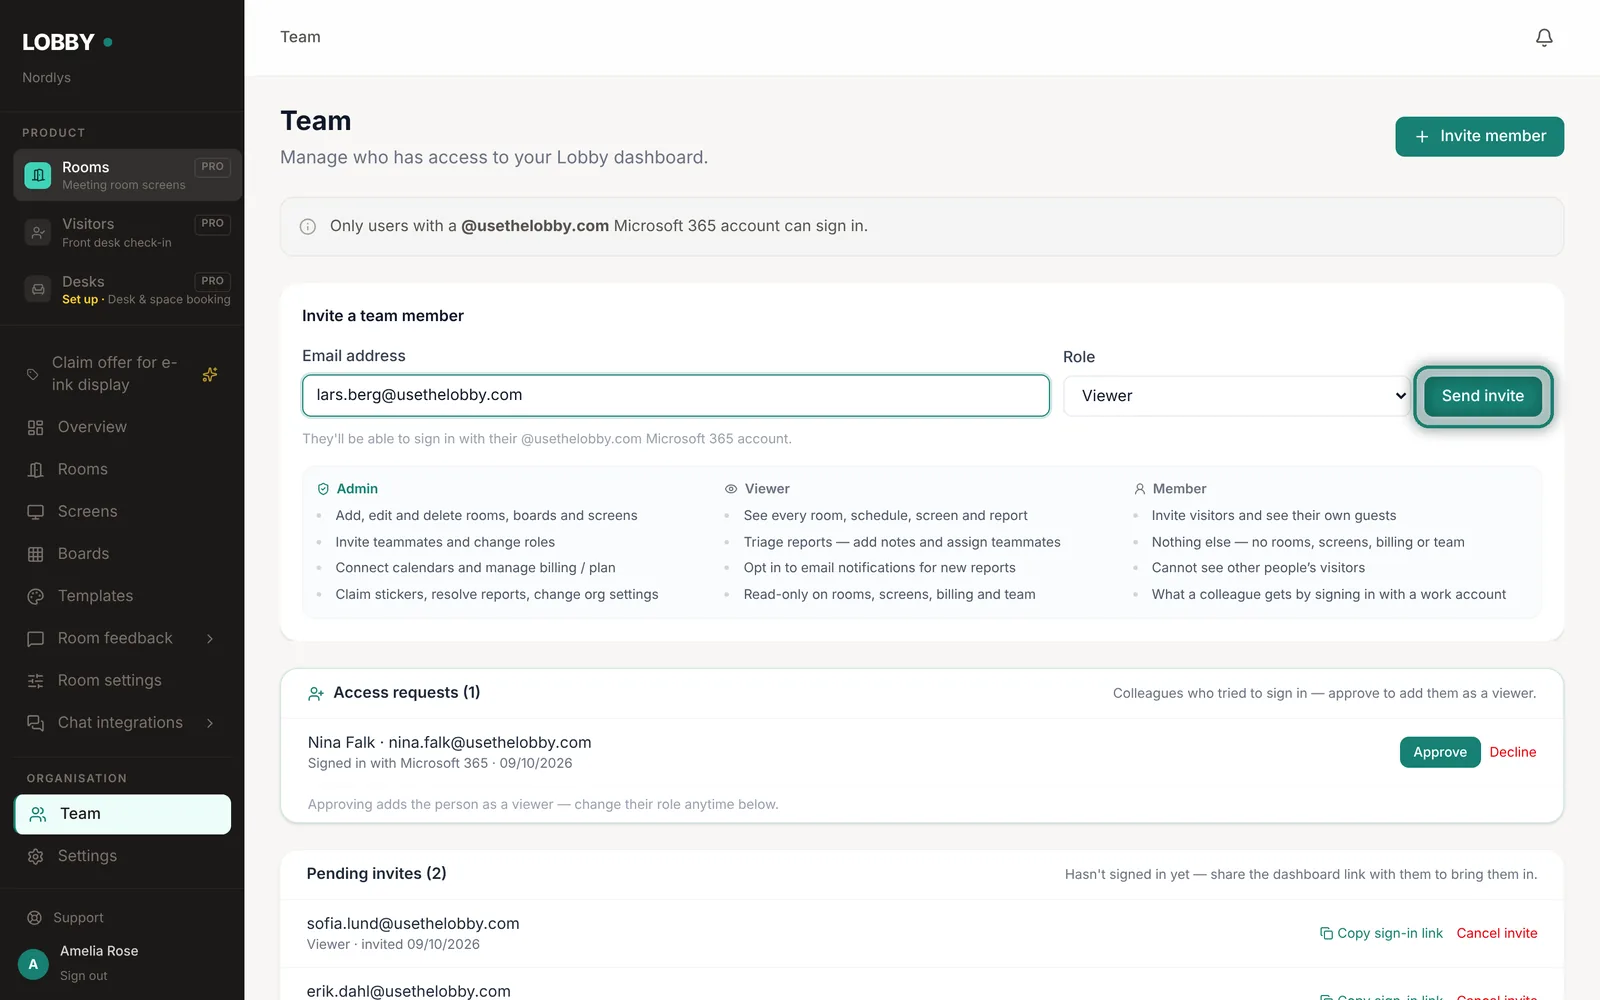Screen dimensions: 1600x1000
Task: Expand the Room feedback submenu chevron
Action: [x=210, y=639]
